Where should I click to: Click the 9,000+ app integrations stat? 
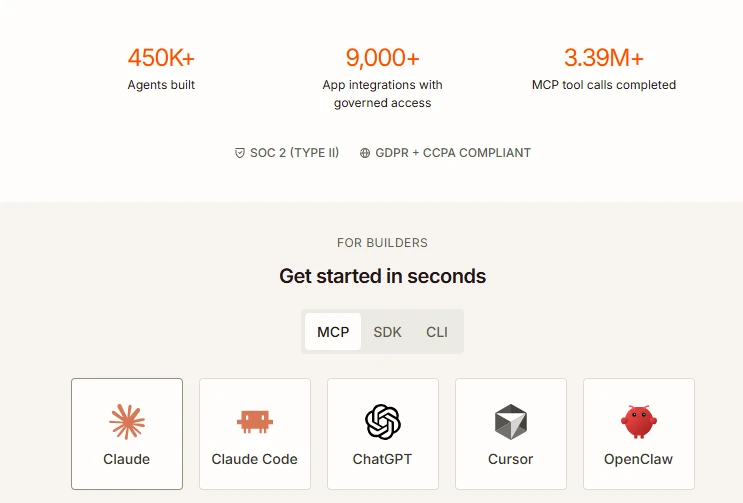pyautogui.click(x=382, y=78)
